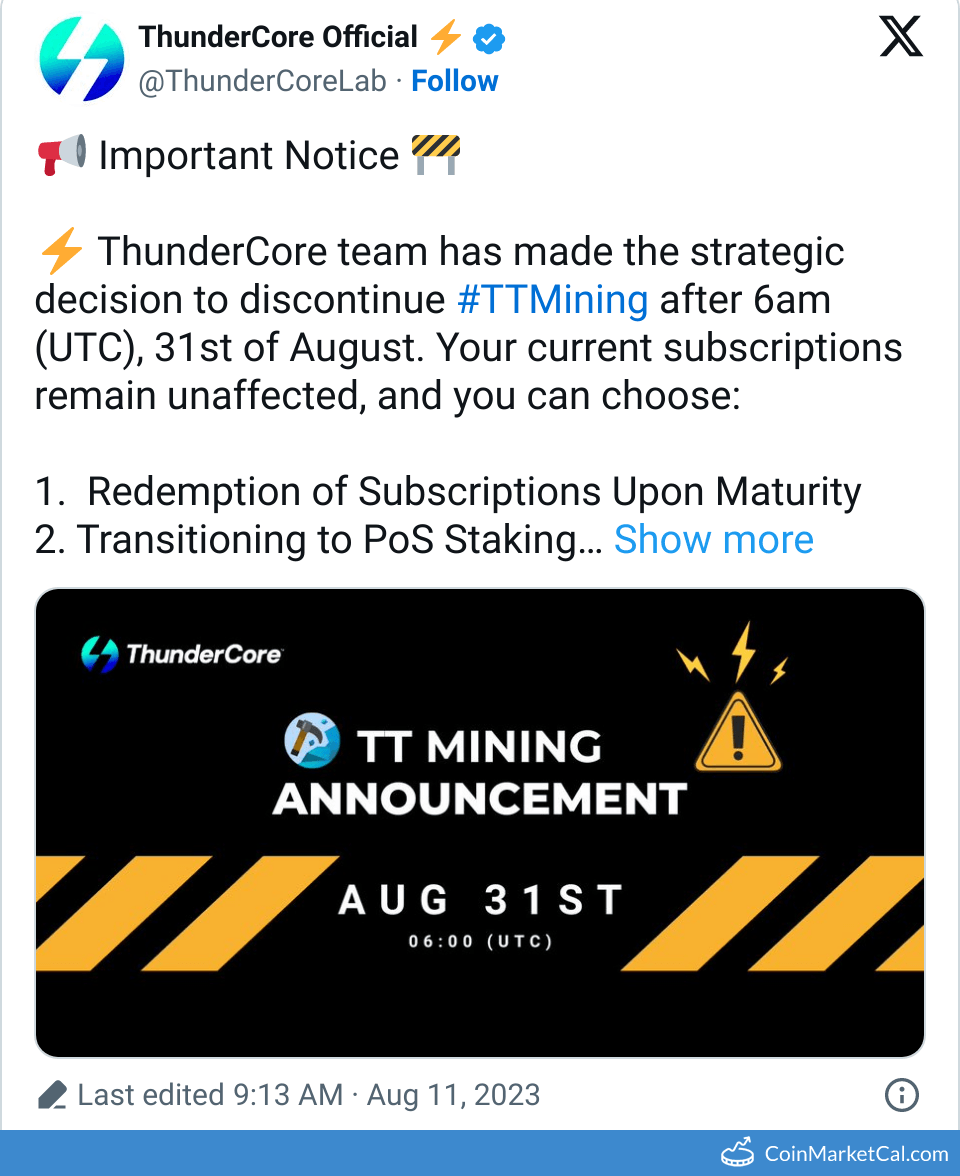Click the CoinMarketCal logo icon
Image resolution: width=960 pixels, height=1176 pixels.
coord(737,1154)
